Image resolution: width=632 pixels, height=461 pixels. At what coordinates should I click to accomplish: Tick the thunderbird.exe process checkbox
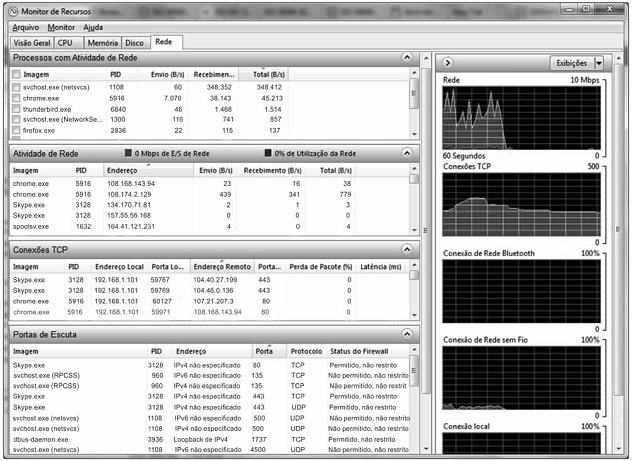[16, 109]
